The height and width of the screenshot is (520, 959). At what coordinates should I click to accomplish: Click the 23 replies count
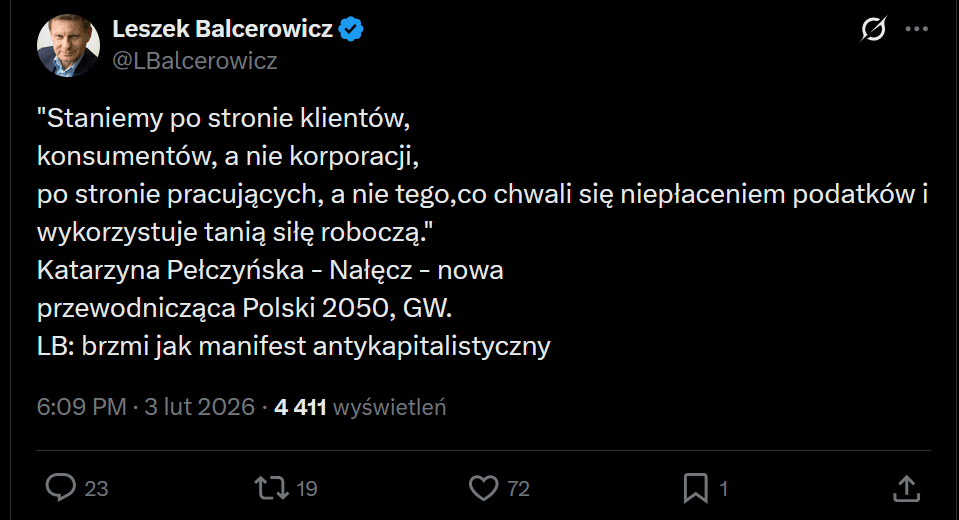click(x=96, y=488)
